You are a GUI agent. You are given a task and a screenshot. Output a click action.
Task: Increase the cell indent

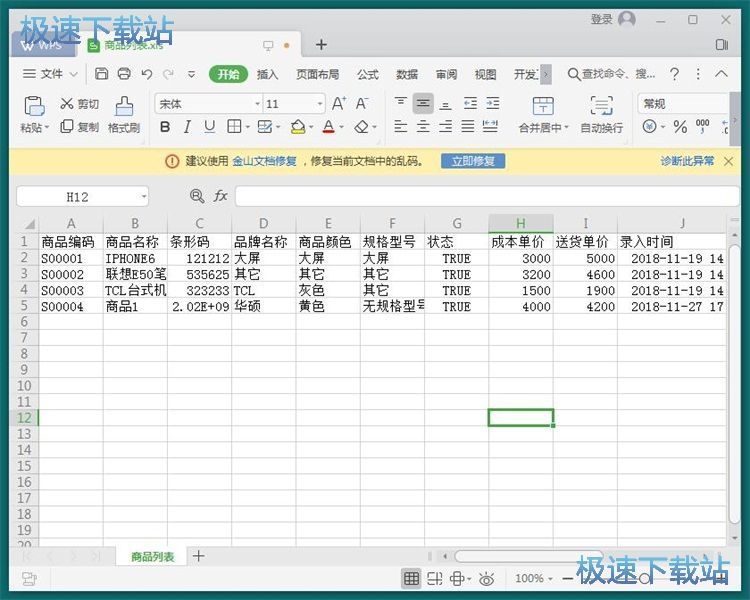point(493,103)
